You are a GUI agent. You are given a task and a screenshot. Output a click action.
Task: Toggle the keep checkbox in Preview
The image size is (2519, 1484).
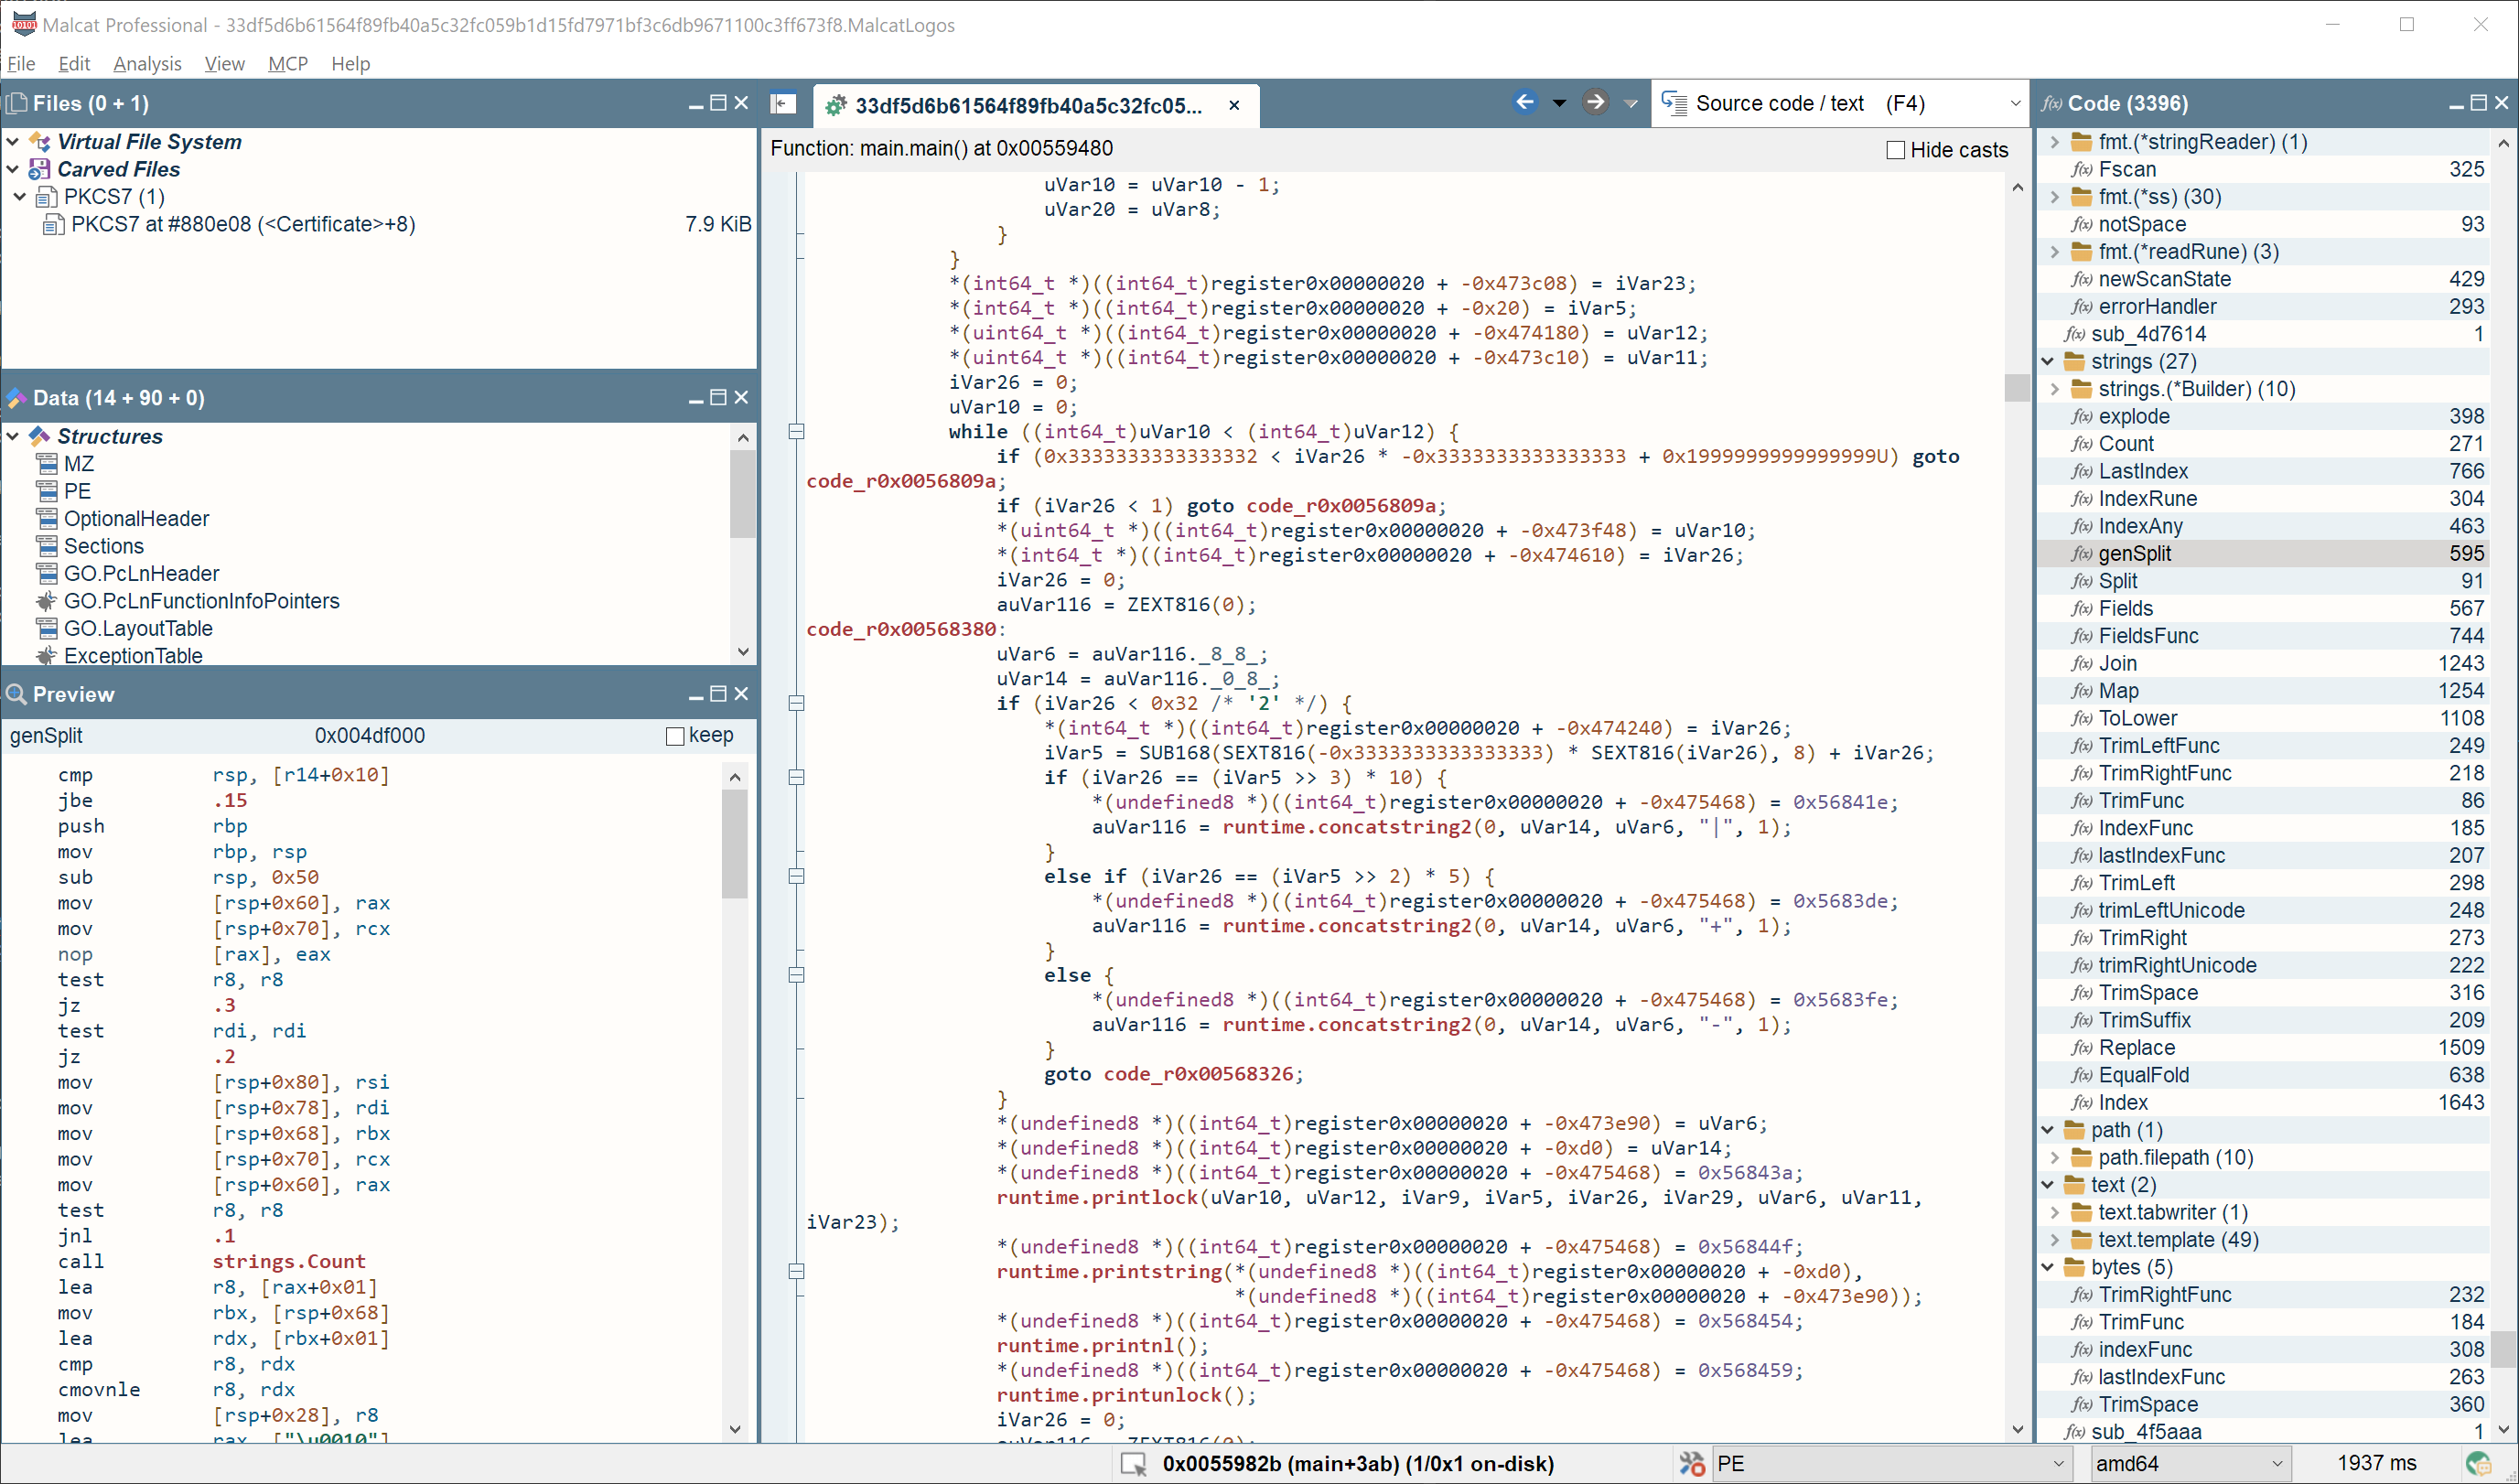675,736
